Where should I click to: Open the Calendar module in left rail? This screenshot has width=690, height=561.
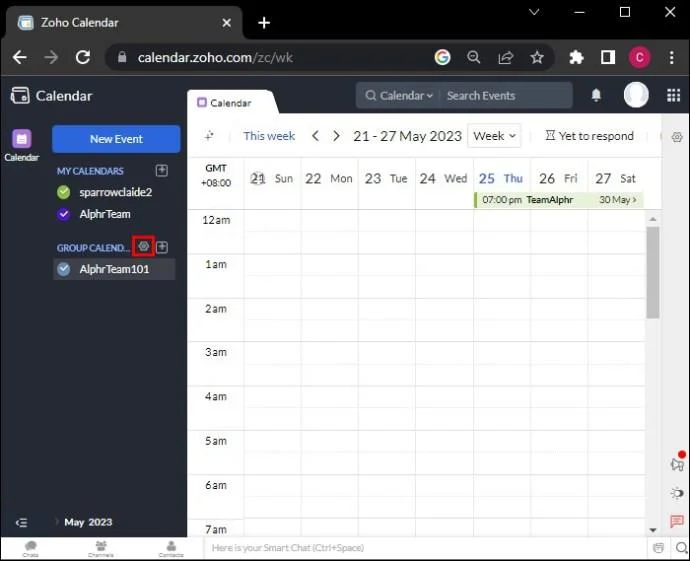tap(22, 145)
